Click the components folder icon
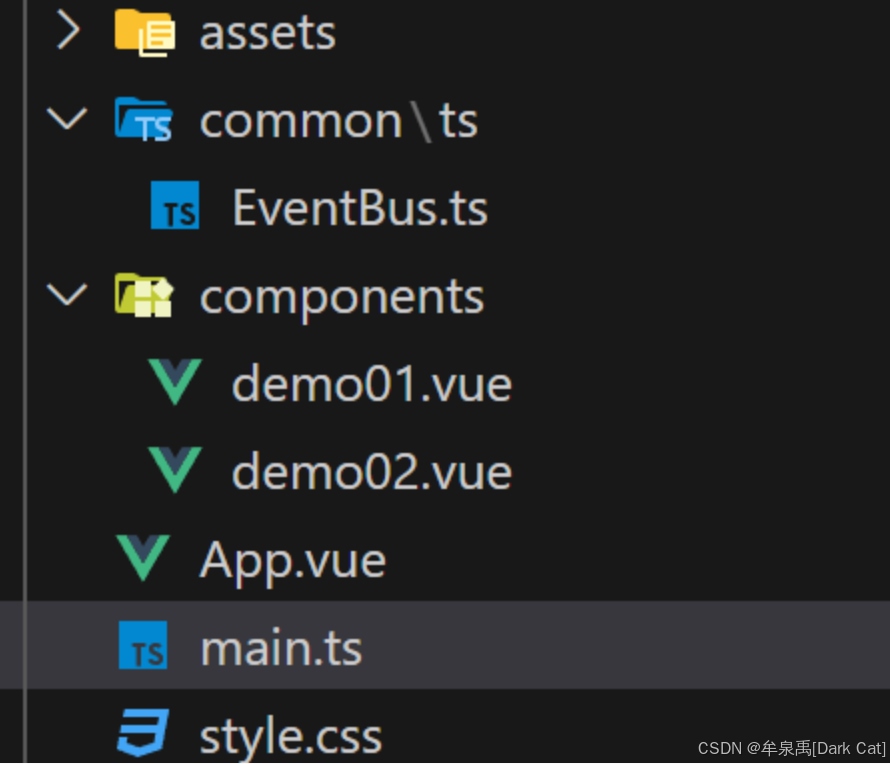This screenshot has width=890, height=764. (144, 295)
